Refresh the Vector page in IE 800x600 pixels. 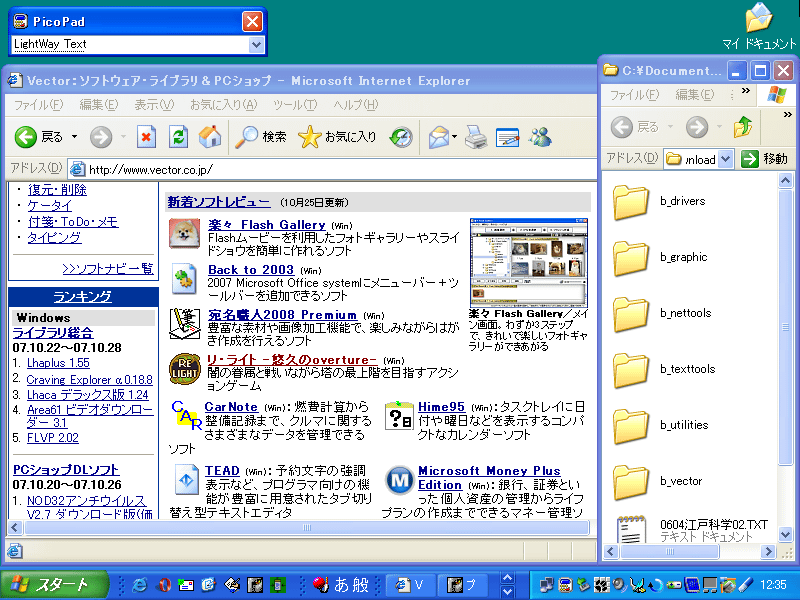click(x=178, y=137)
